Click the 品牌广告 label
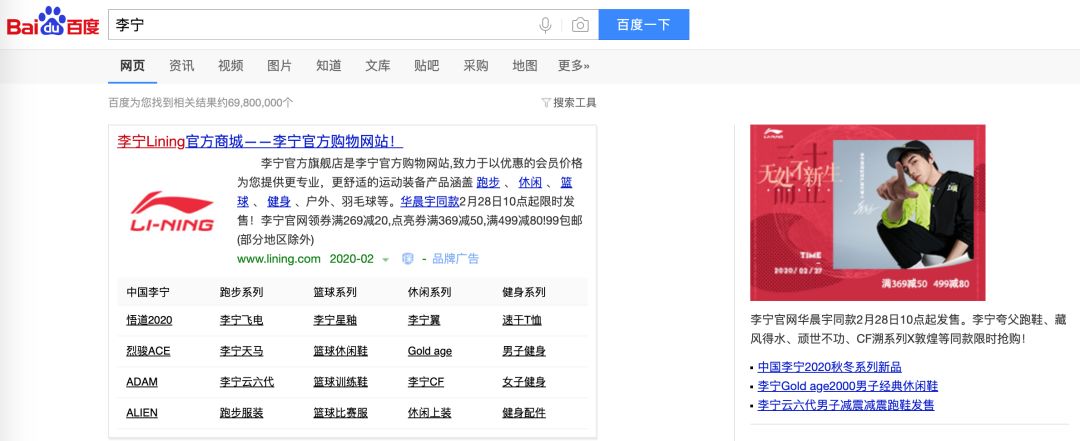The height and width of the screenshot is (441, 1080). [455, 259]
